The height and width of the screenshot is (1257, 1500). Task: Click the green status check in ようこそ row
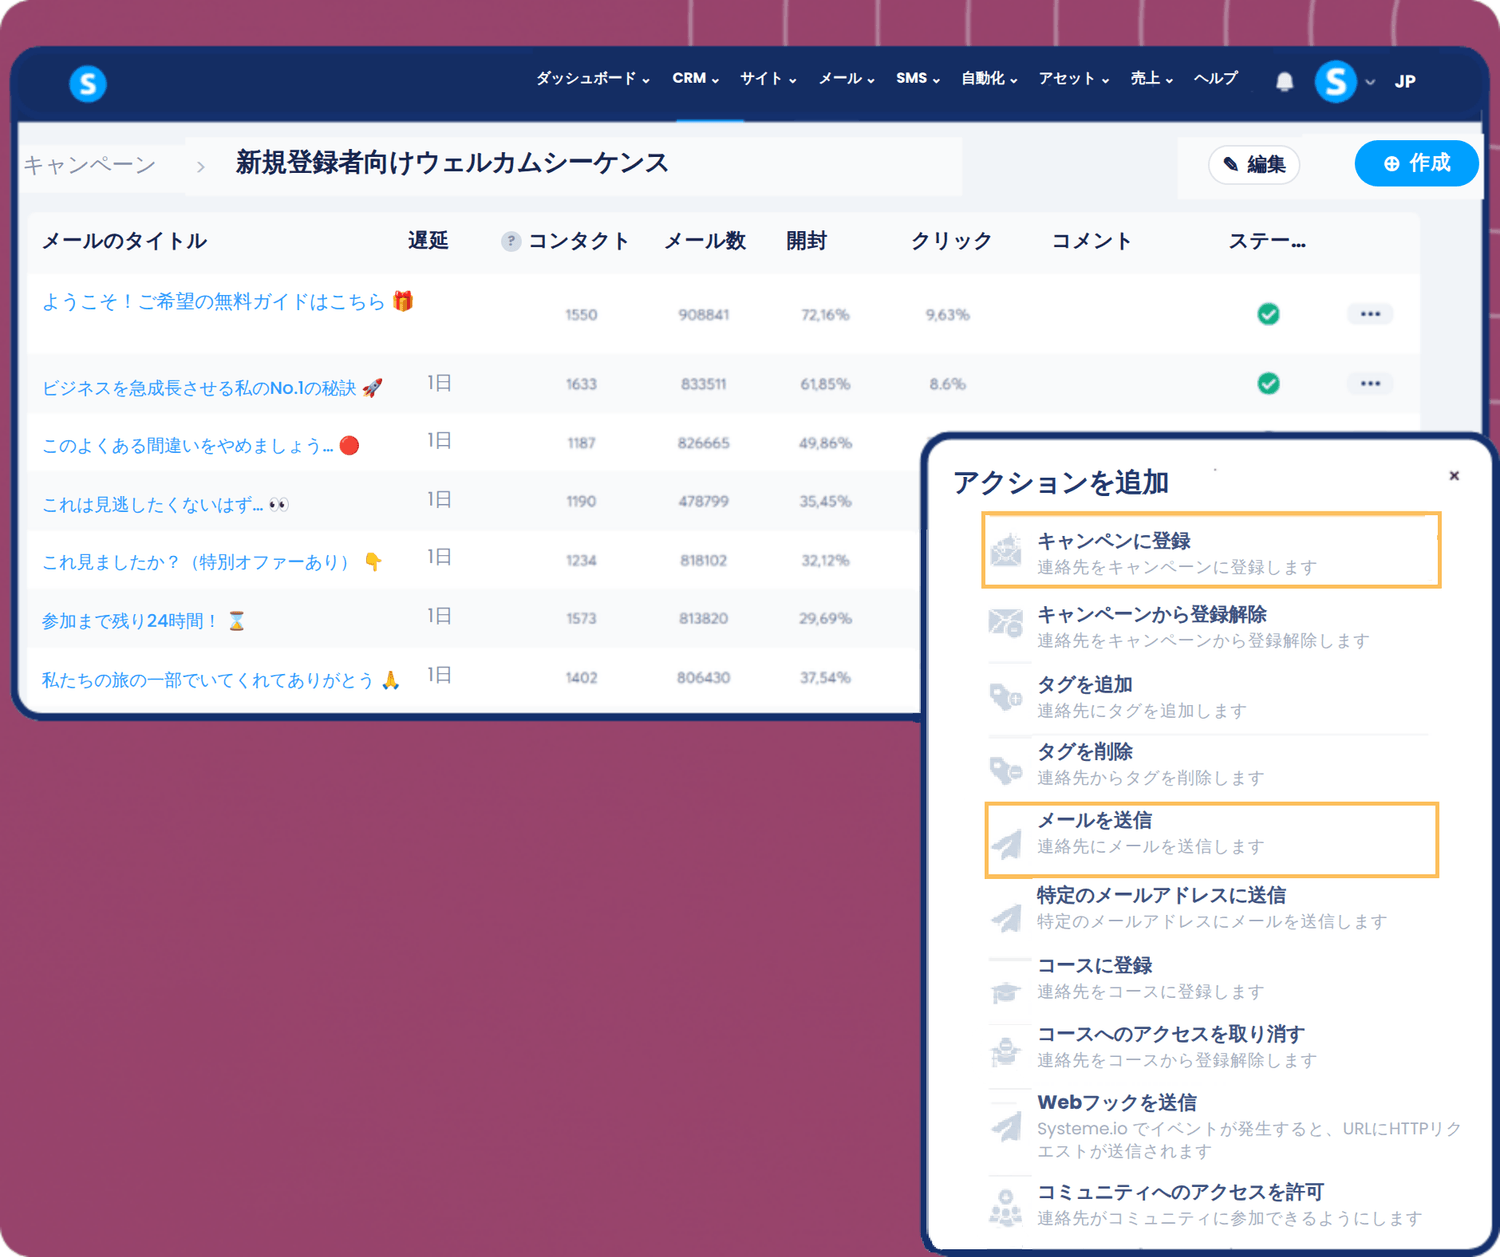point(1268,314)
